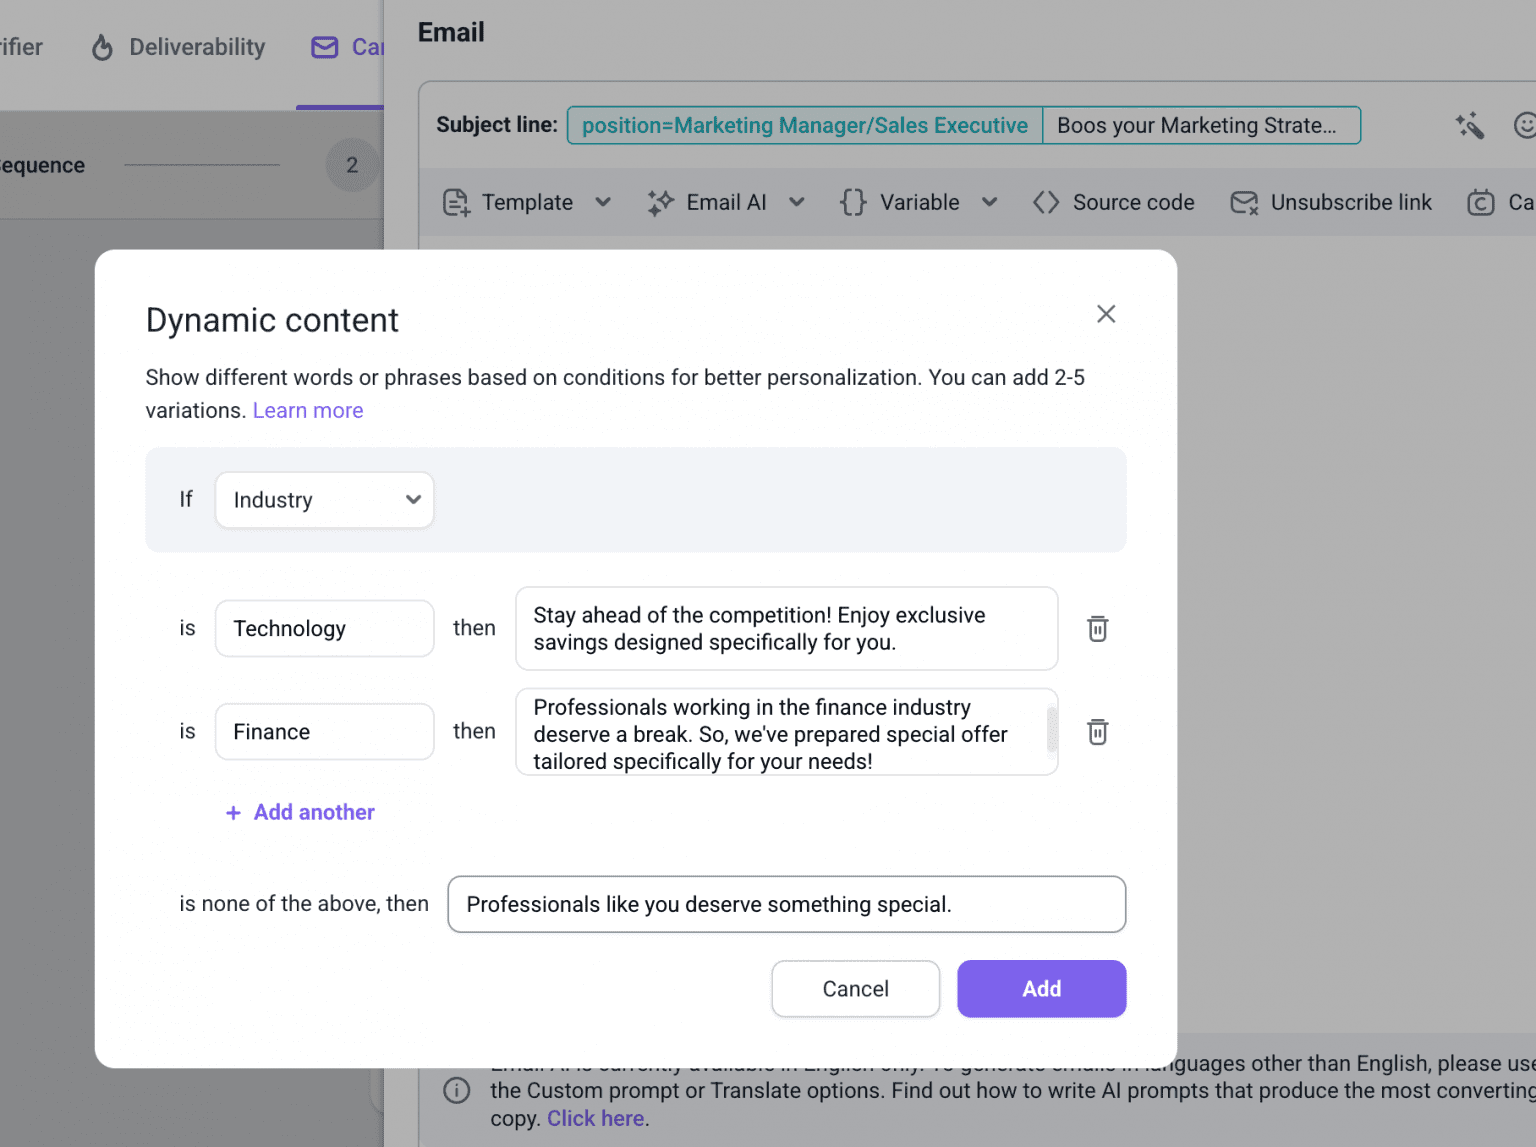Click the info icon beside Email AI notice
The width and height of the screenshot is (1536, 1147).
456,1090
